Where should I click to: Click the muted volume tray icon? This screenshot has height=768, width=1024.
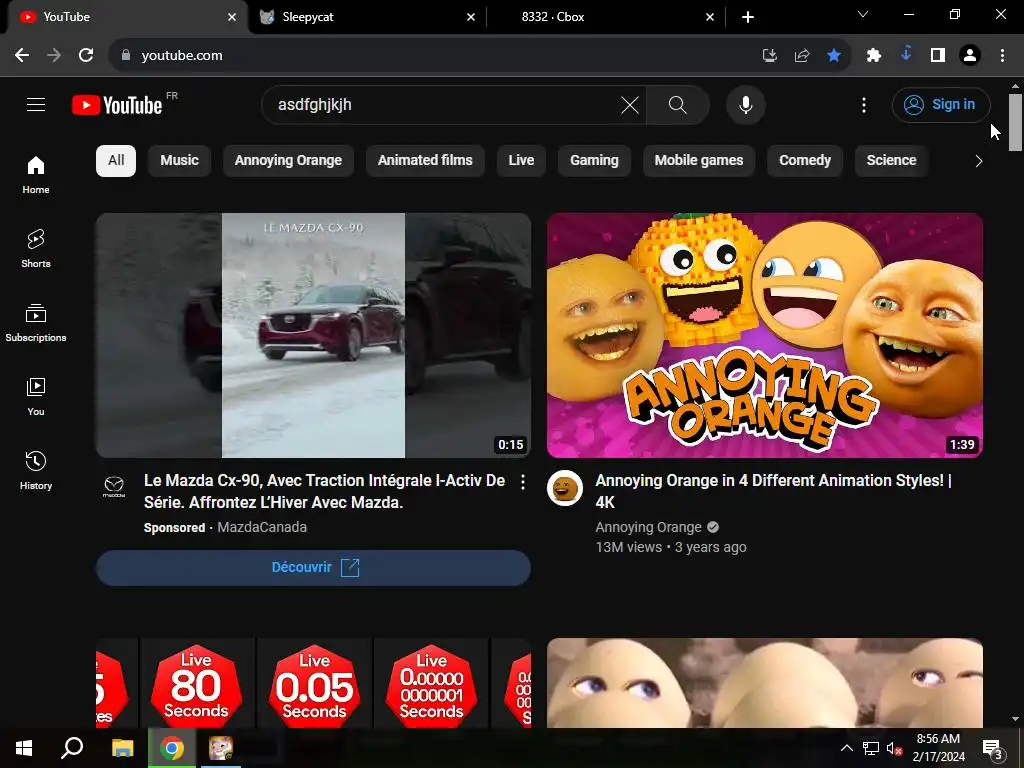[894, 748]
